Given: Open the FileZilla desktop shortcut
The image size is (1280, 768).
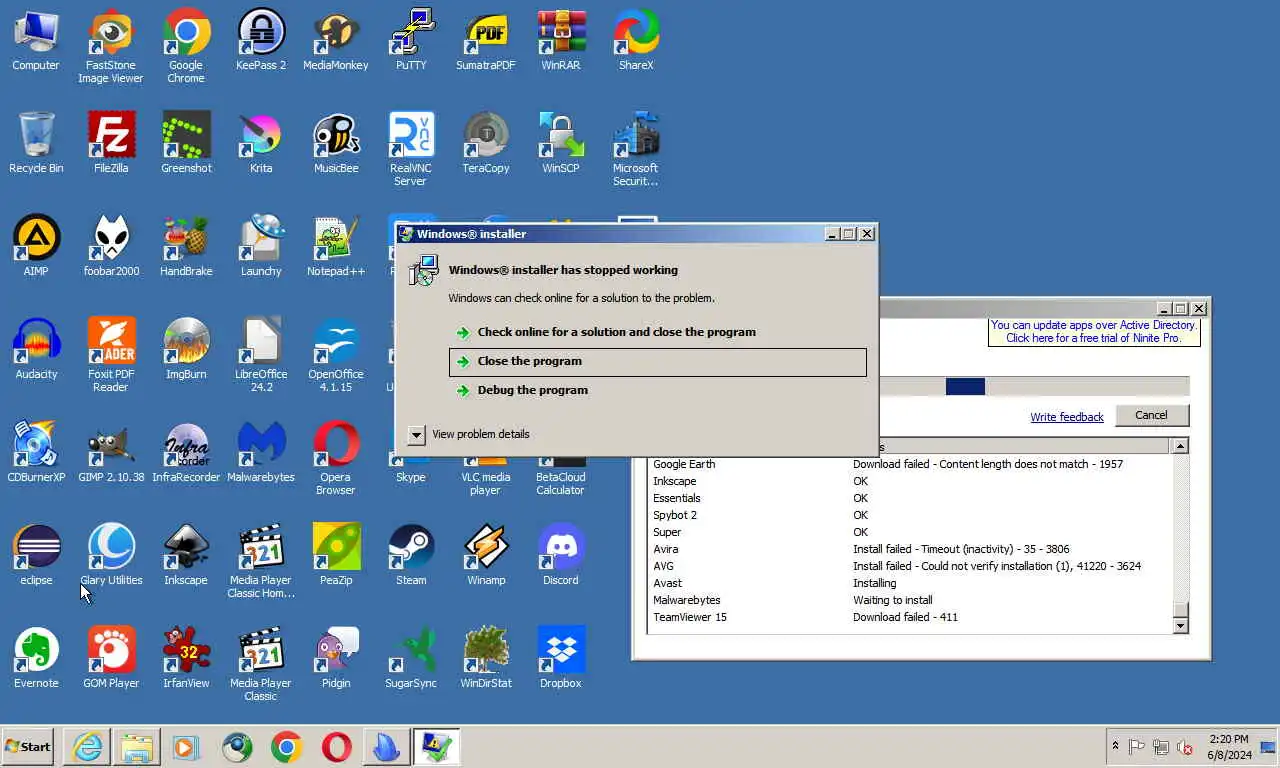Looking at the screenshot, I should click(111, 143).
